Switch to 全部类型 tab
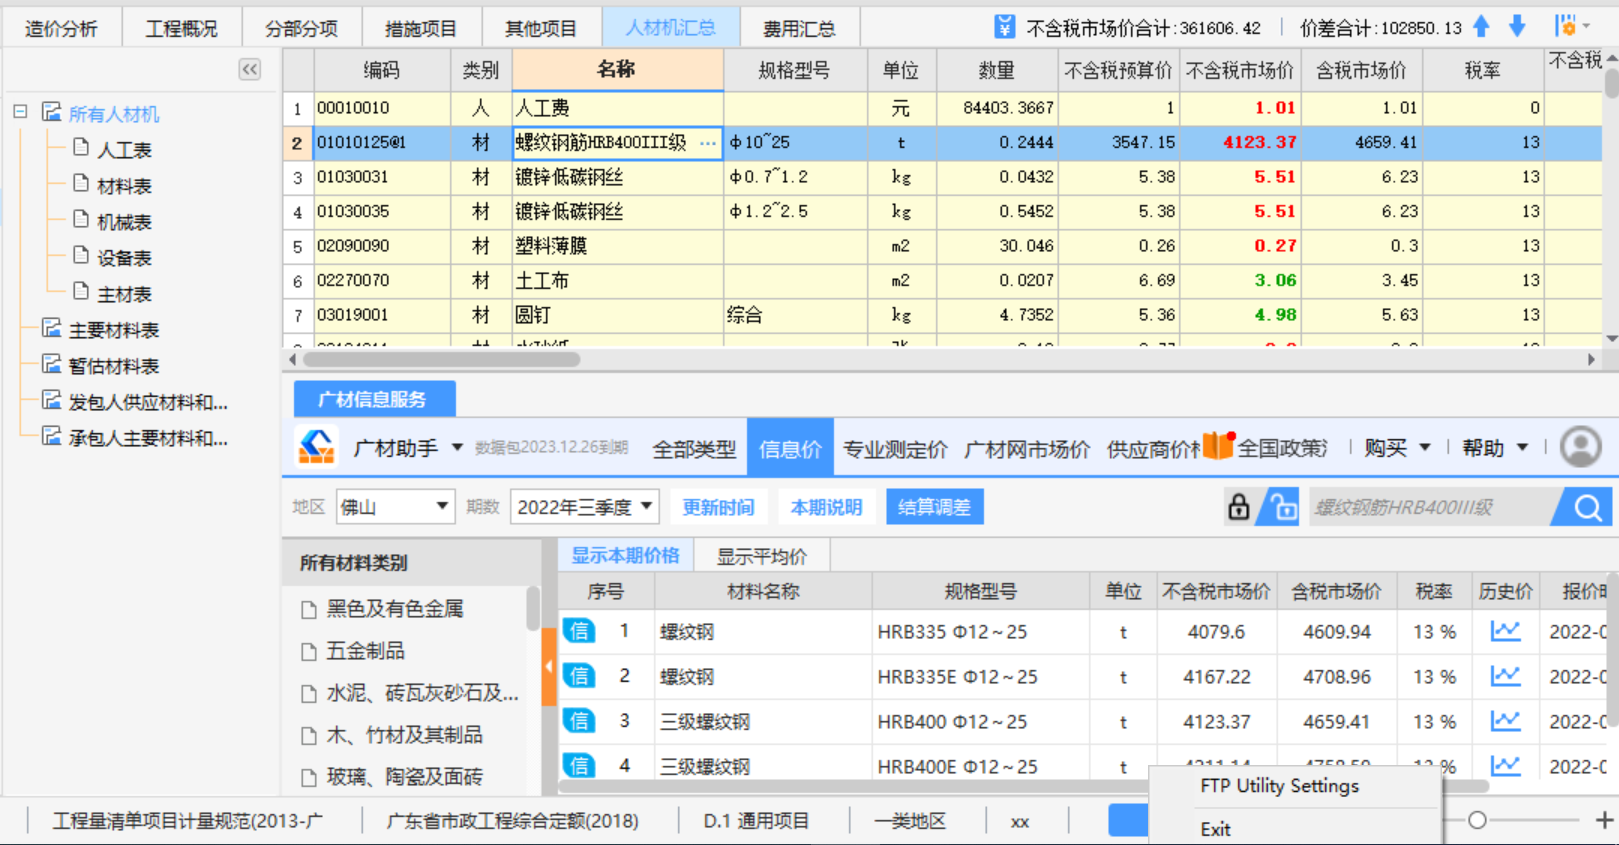 [x=694, y=449]
